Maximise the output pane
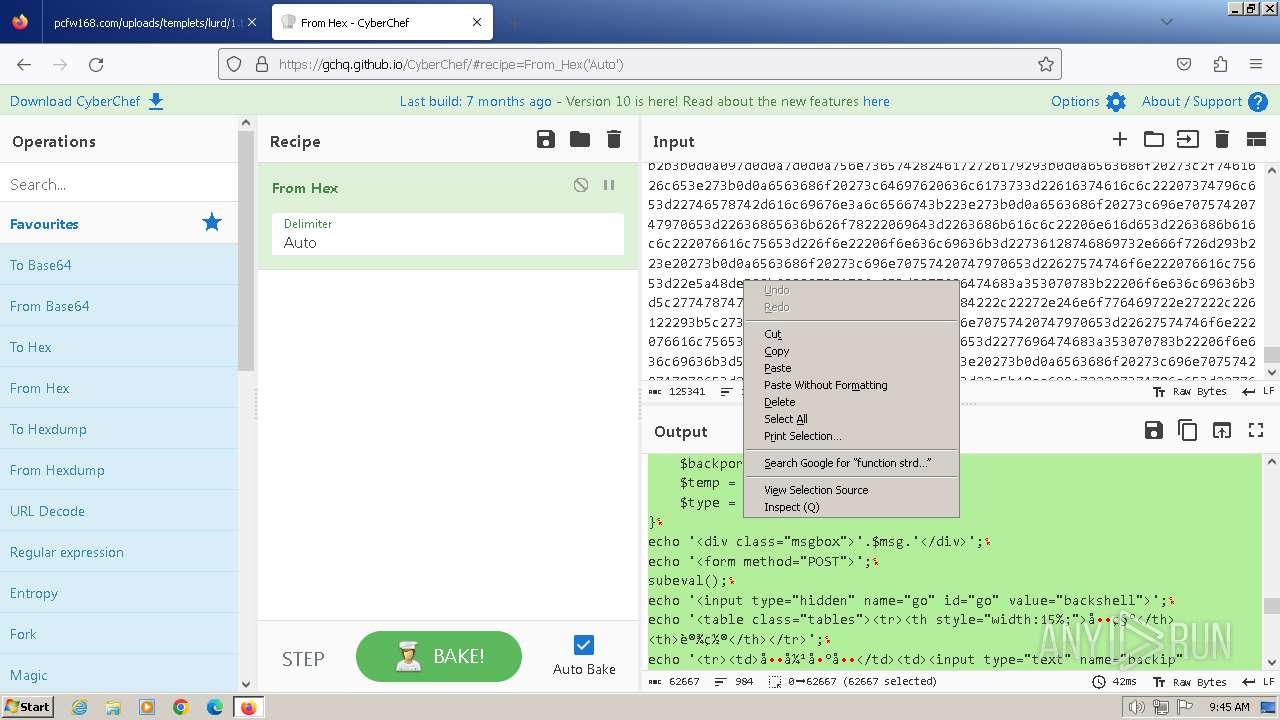The width and height of the screenshot is (1280, 720). click(1256, 431)
